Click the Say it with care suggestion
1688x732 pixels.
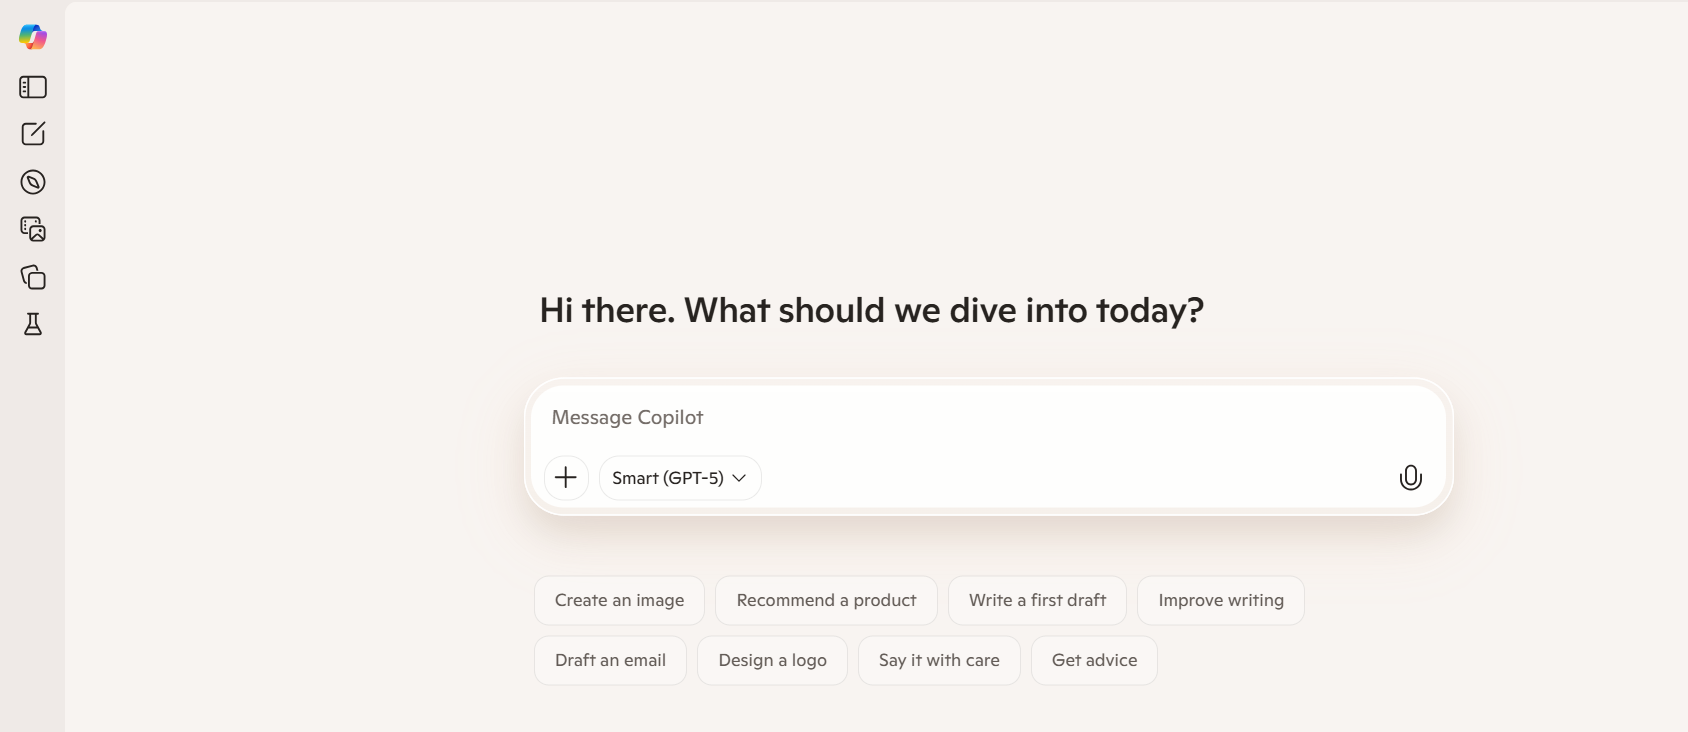point(939,660)
